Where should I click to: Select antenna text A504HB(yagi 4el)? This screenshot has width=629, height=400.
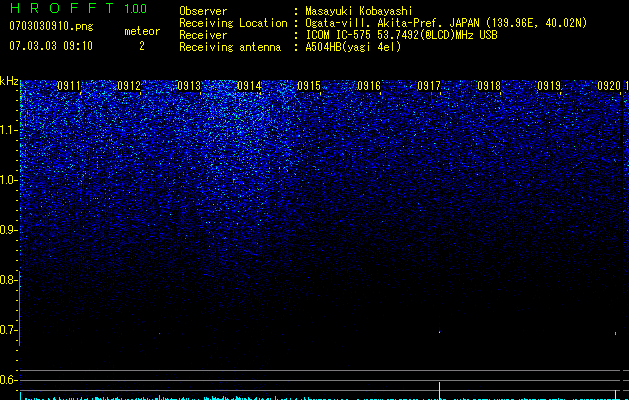point(353,47)
